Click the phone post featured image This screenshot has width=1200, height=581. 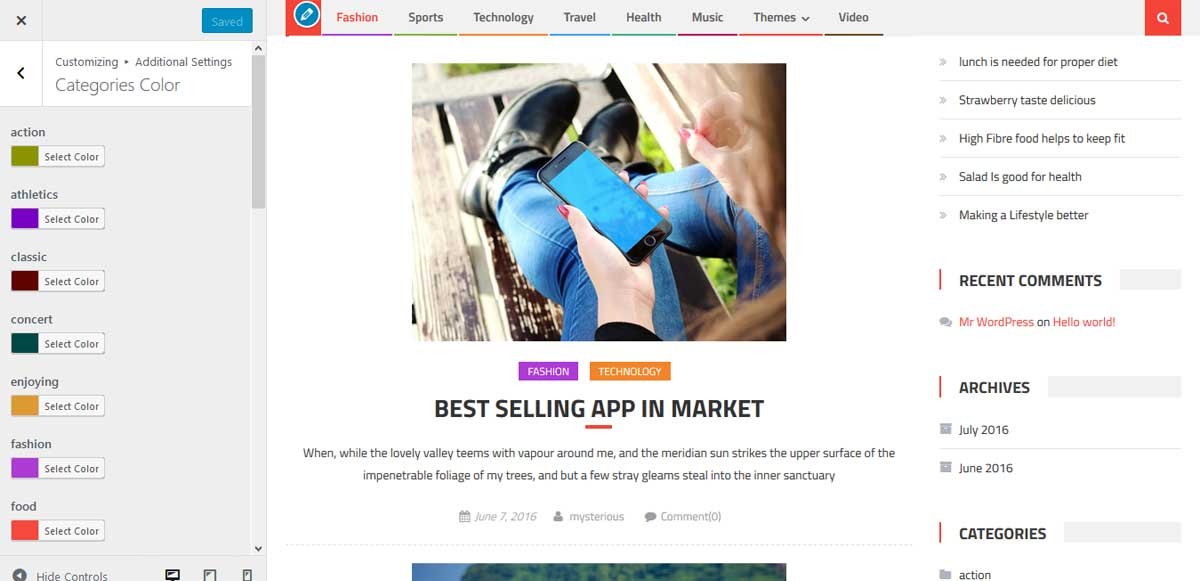(x=599, y=202)
